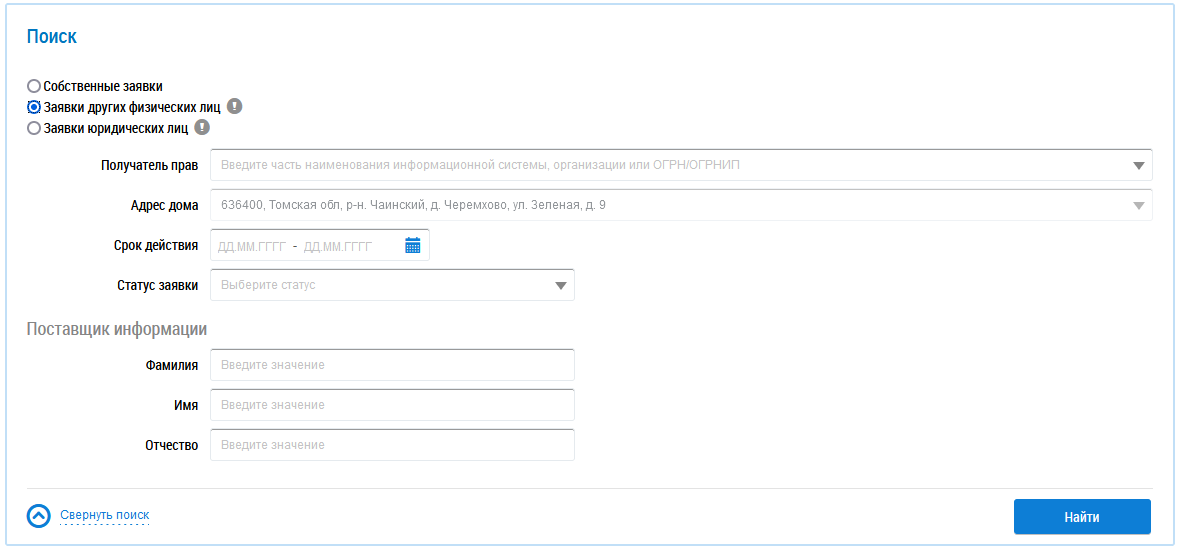This screenshot has width=1181, height=549.
Task: Click the start date field in Срок действия
Action: click(x=251, y=246)
